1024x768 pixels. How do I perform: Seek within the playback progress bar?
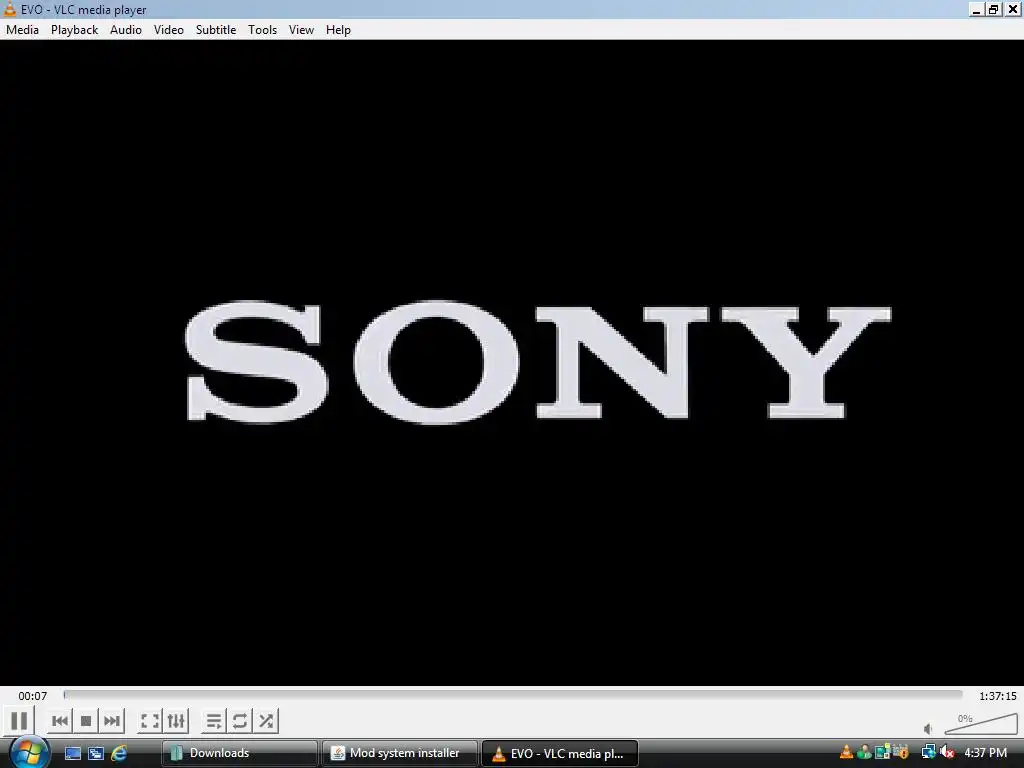513,695
